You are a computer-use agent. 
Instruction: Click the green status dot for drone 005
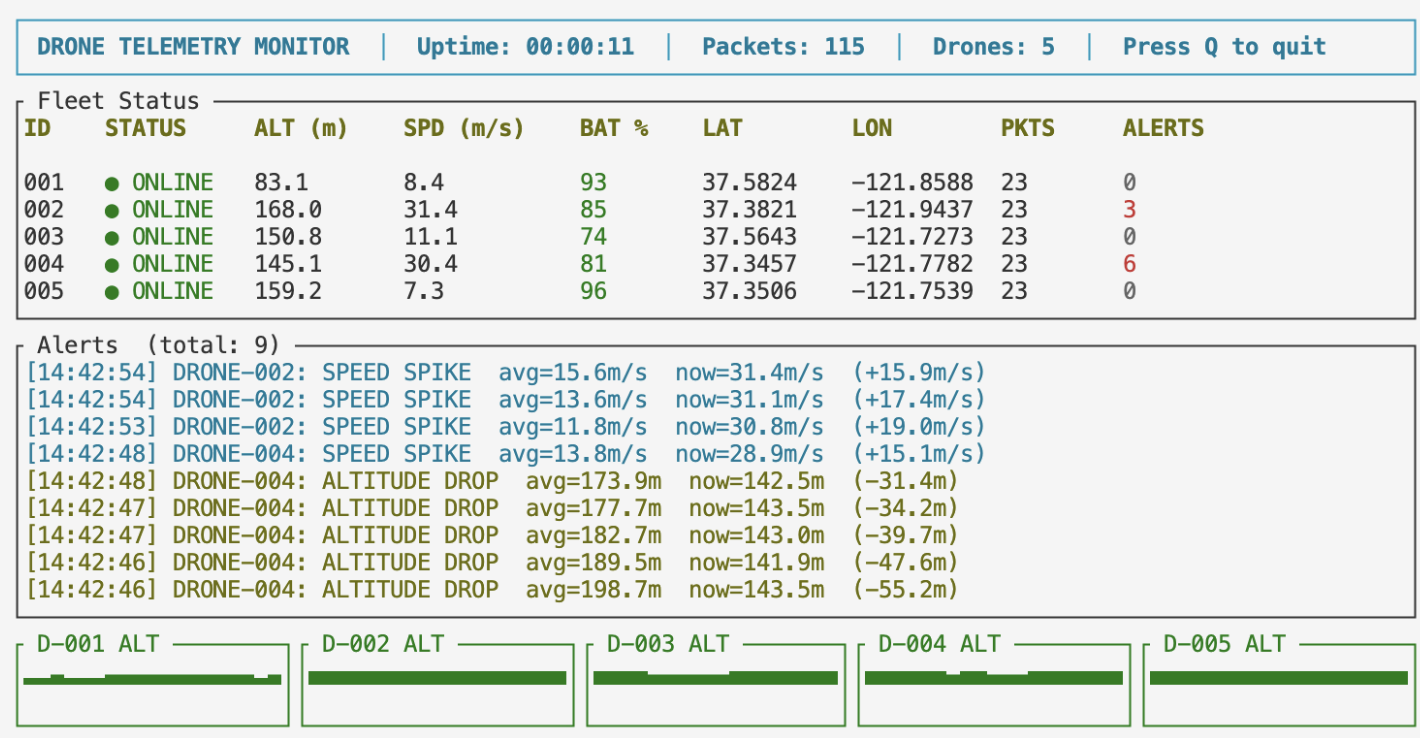coord(112,292)
